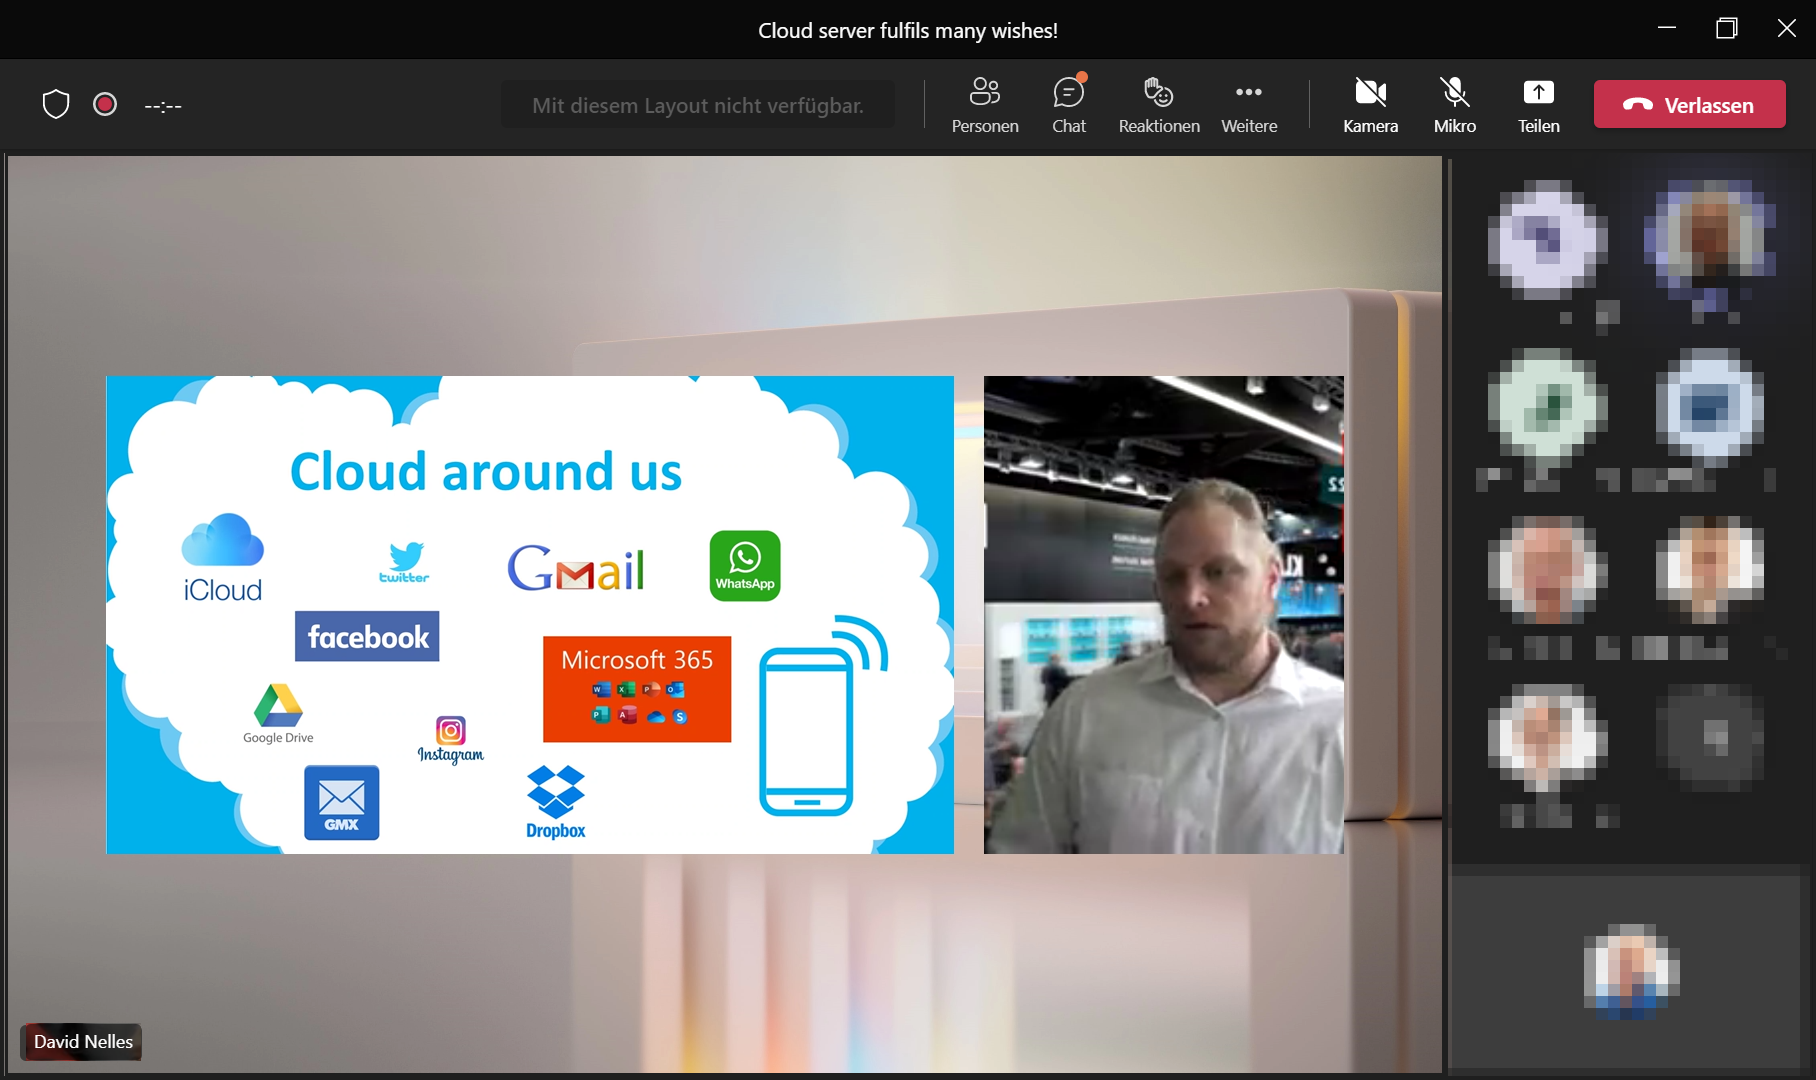
Task: Click own video preview avatar at bottom
Action: [1631, 971]
